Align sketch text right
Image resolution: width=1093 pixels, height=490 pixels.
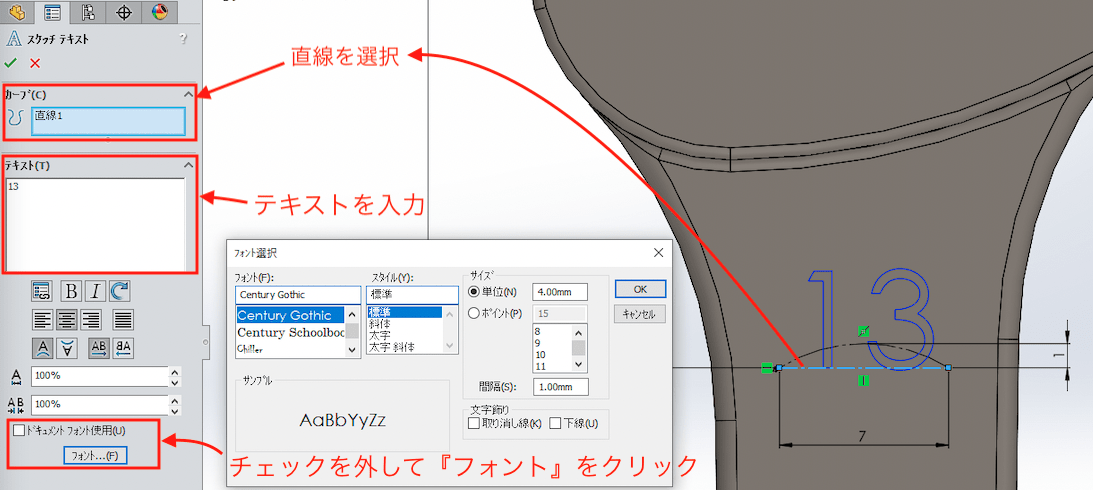tap(91, 319)
